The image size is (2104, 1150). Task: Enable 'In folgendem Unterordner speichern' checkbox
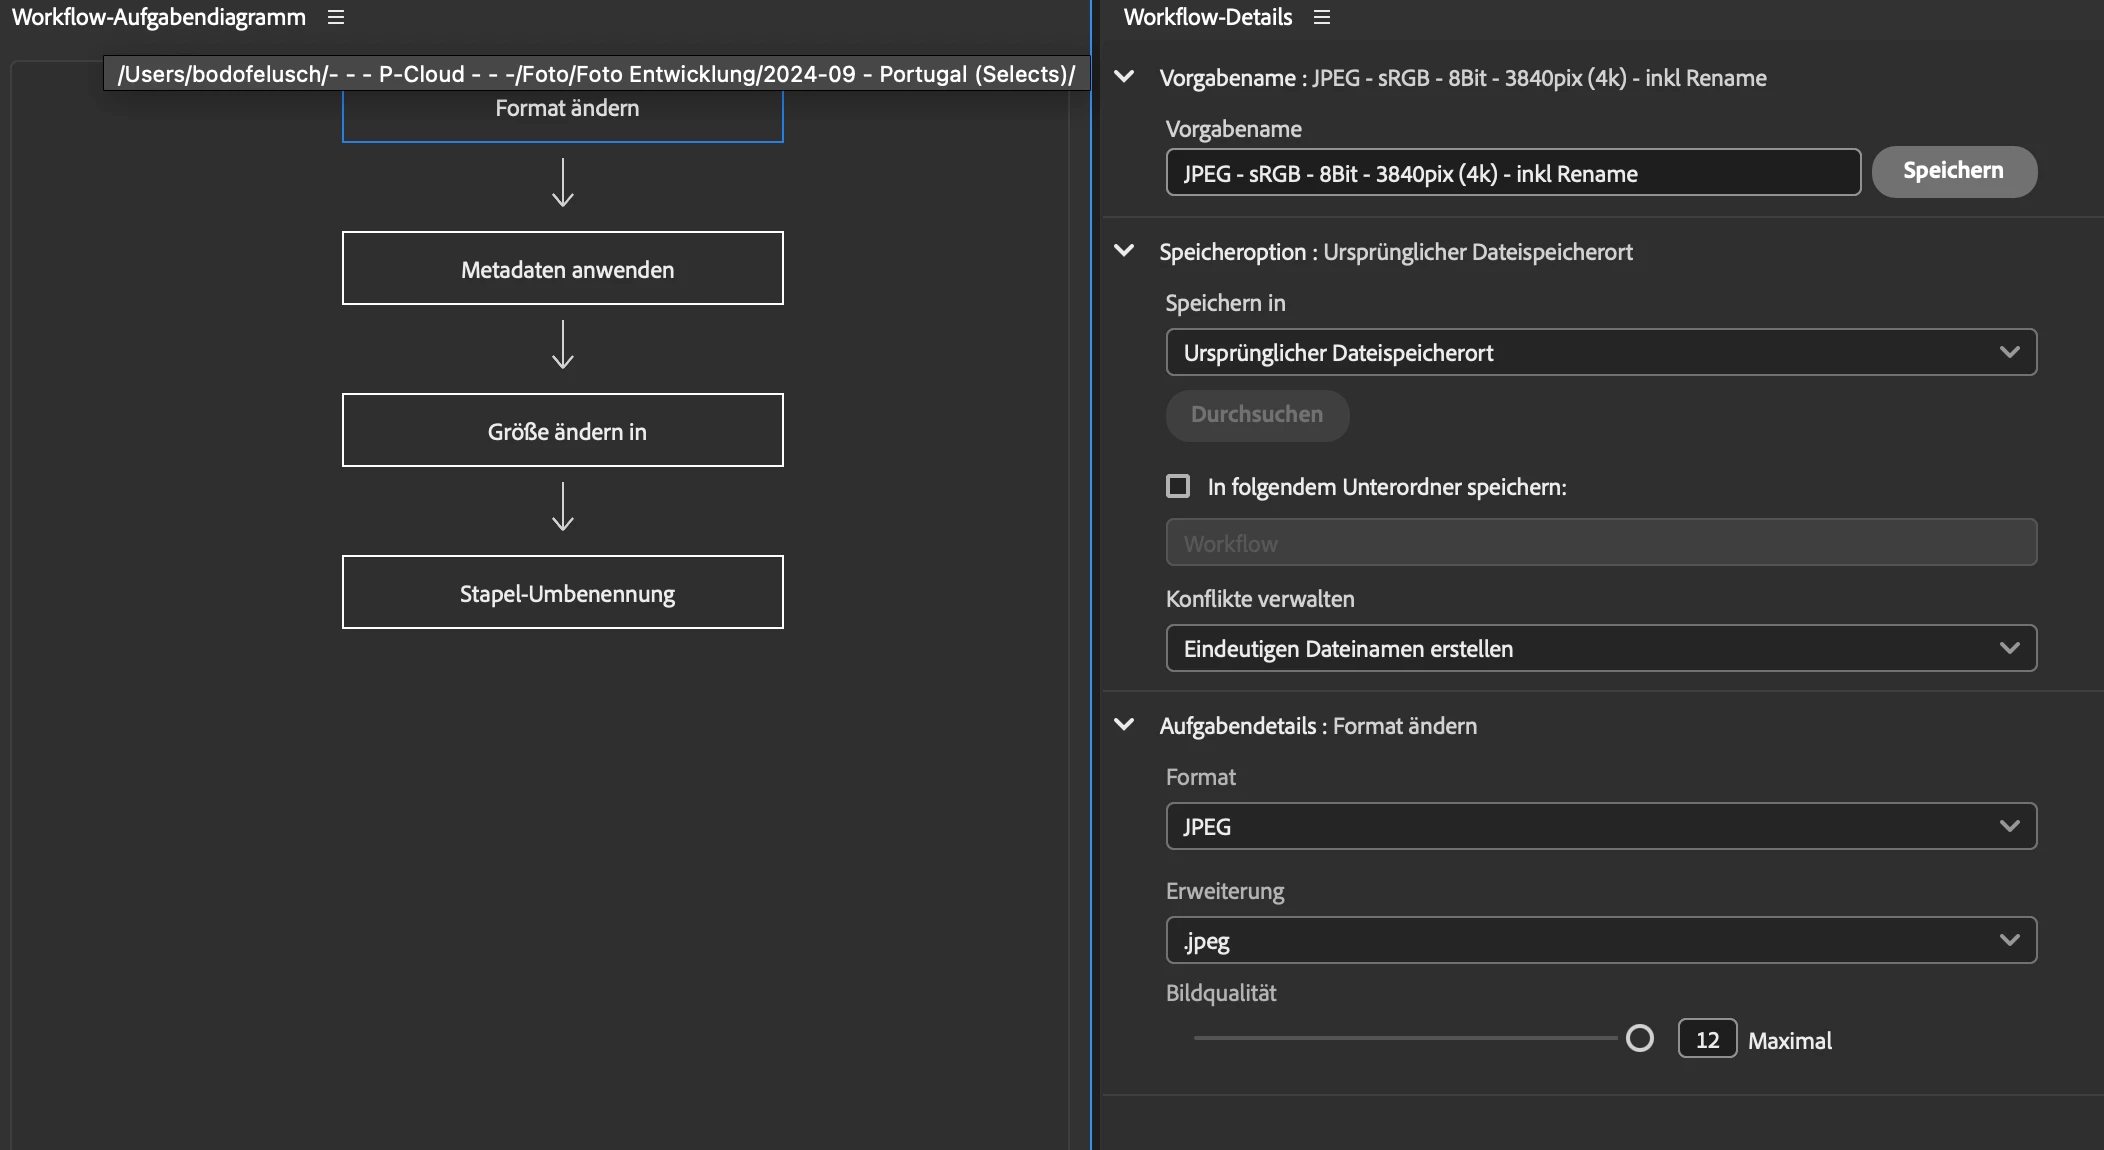(x=1178, y=486)
